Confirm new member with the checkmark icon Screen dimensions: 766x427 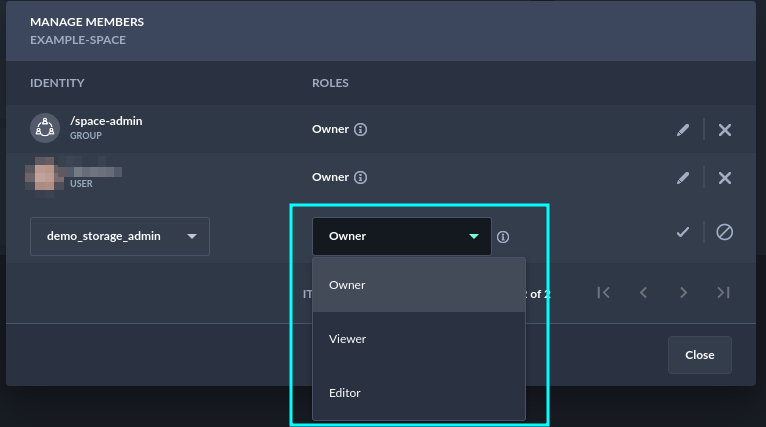pyautogui.click(x=683, y=232)
